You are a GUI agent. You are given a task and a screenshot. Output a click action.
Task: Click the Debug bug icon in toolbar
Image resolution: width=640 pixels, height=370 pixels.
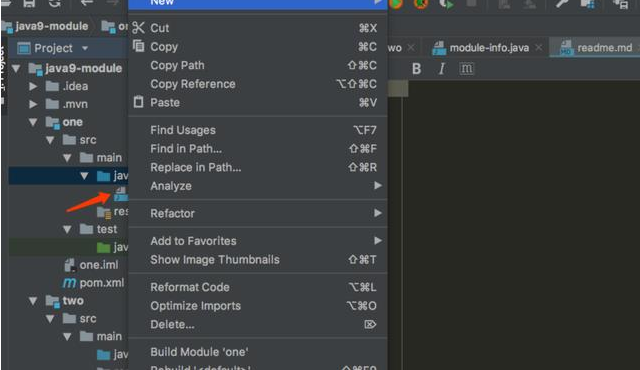click(x=420, y=4)
